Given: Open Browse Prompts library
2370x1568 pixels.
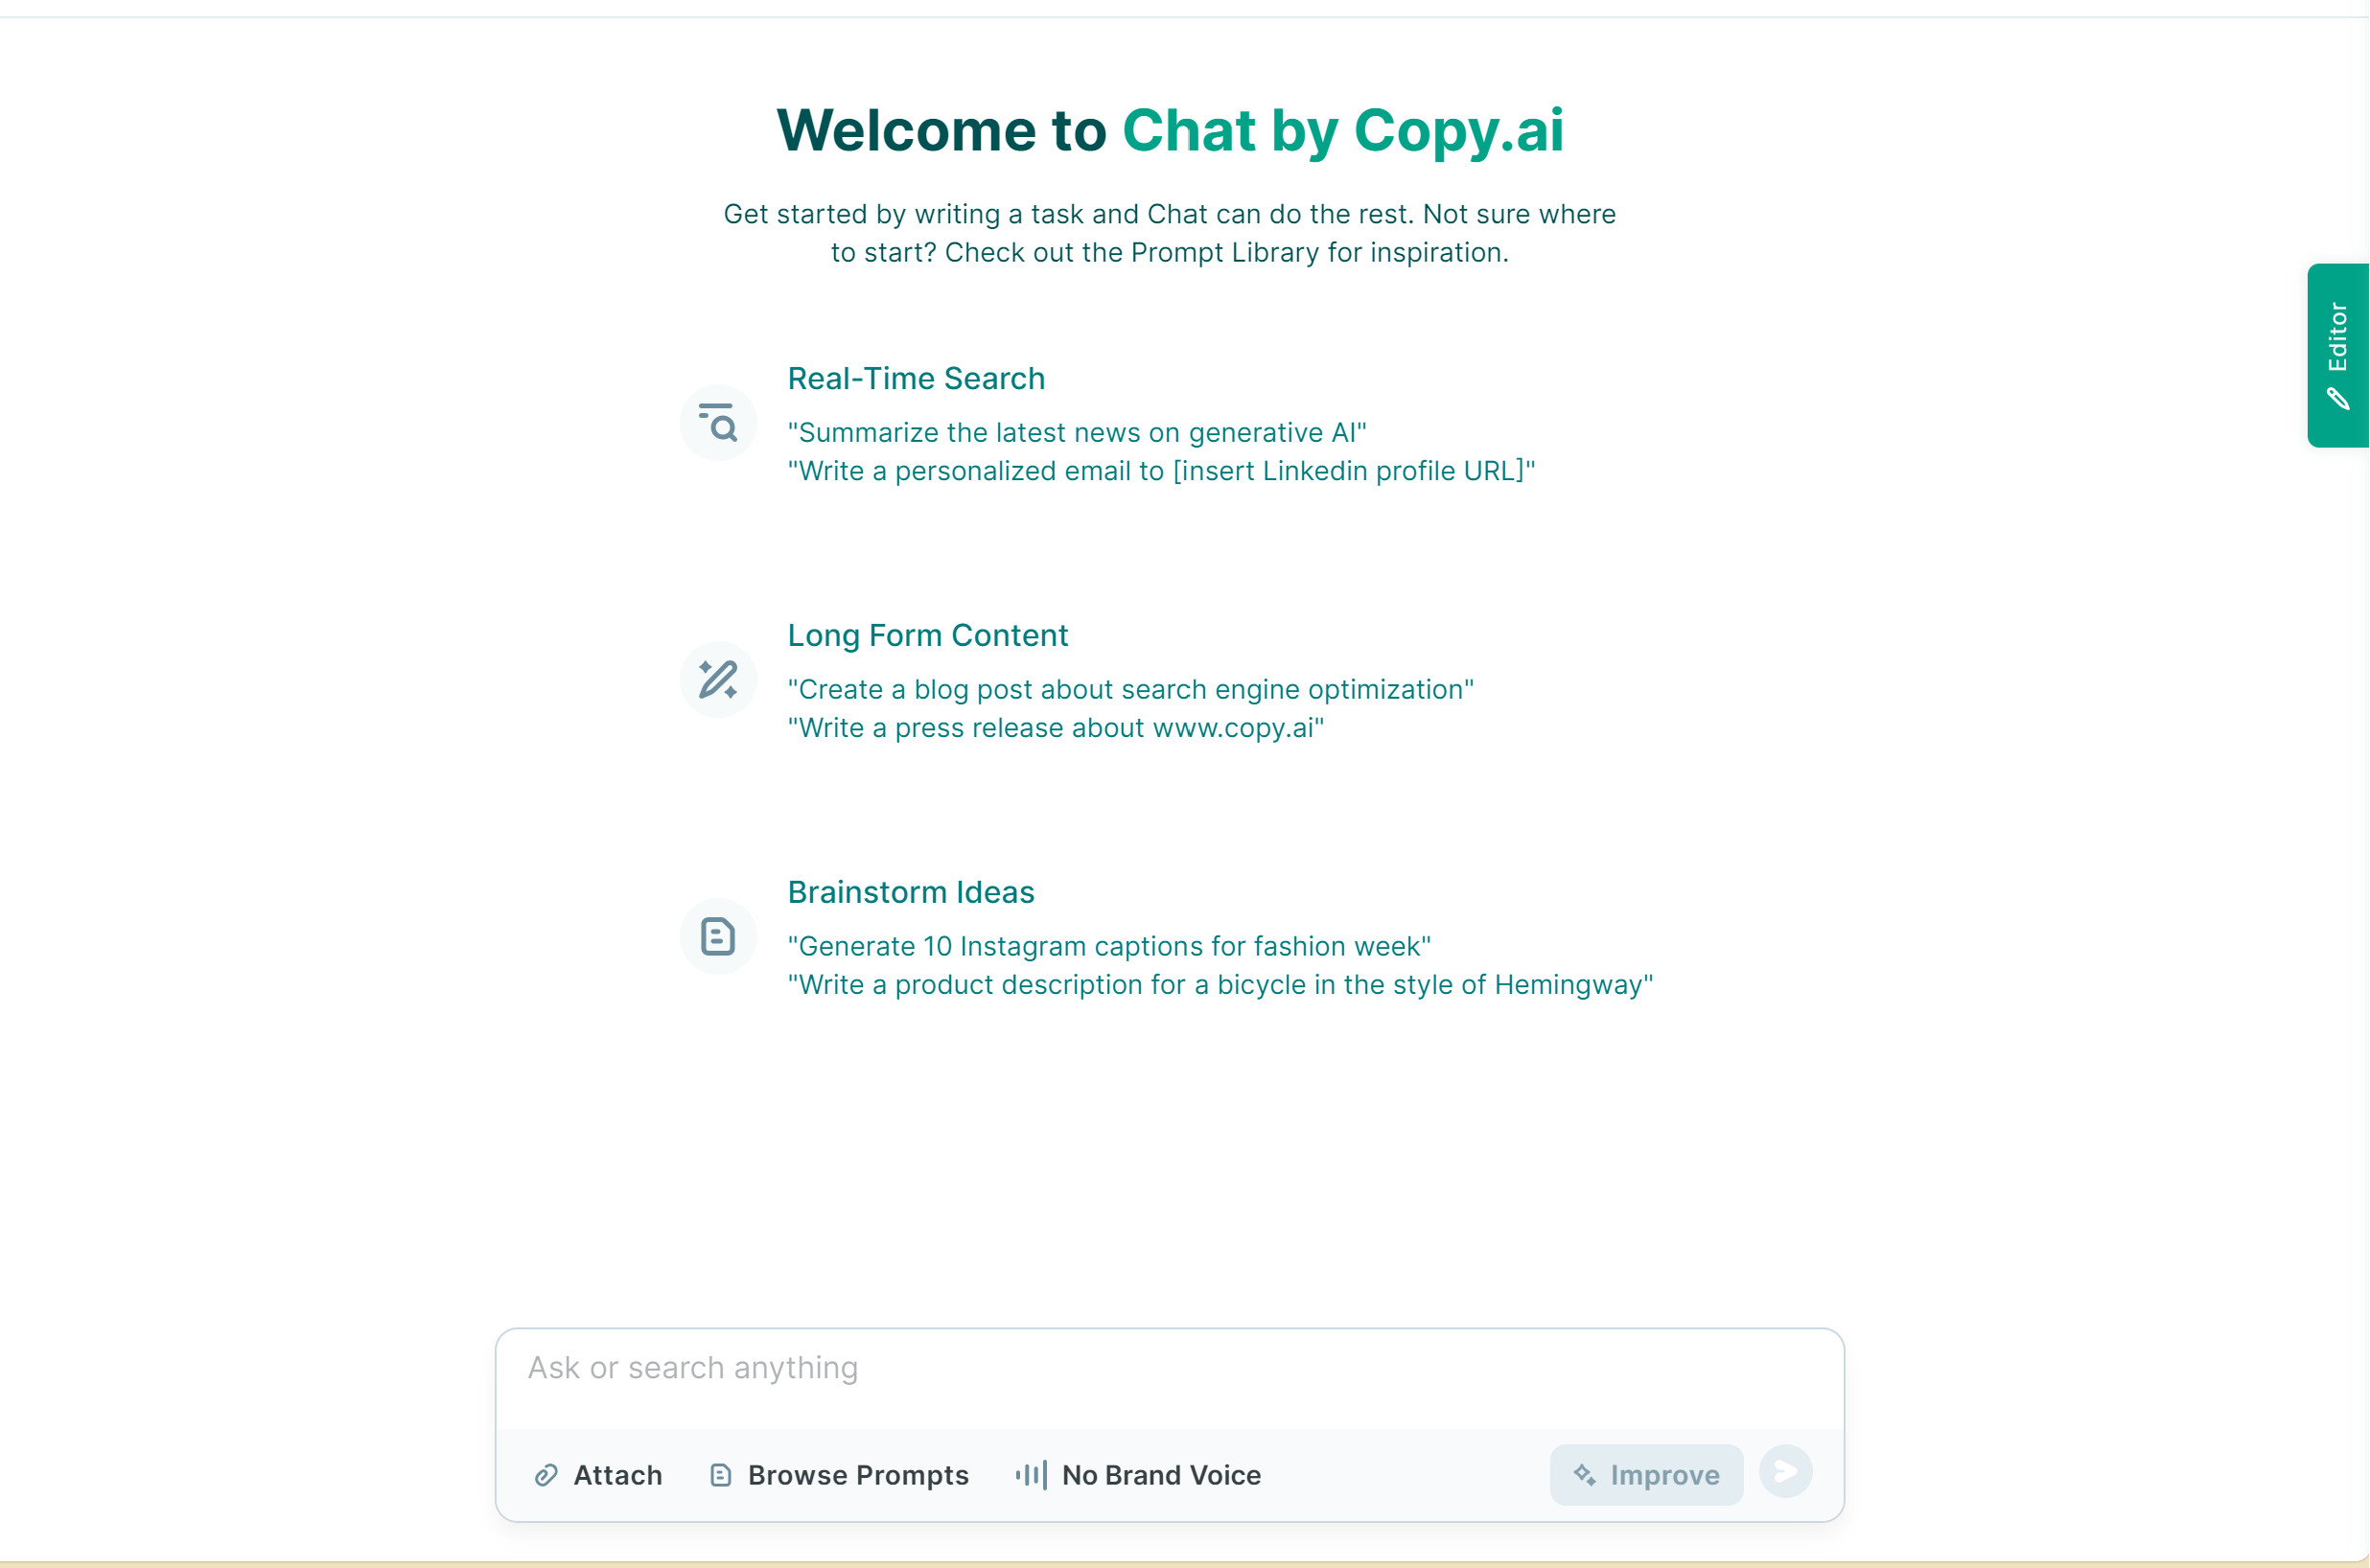Looking at the screenshot, I should [x=858, y=1475].
